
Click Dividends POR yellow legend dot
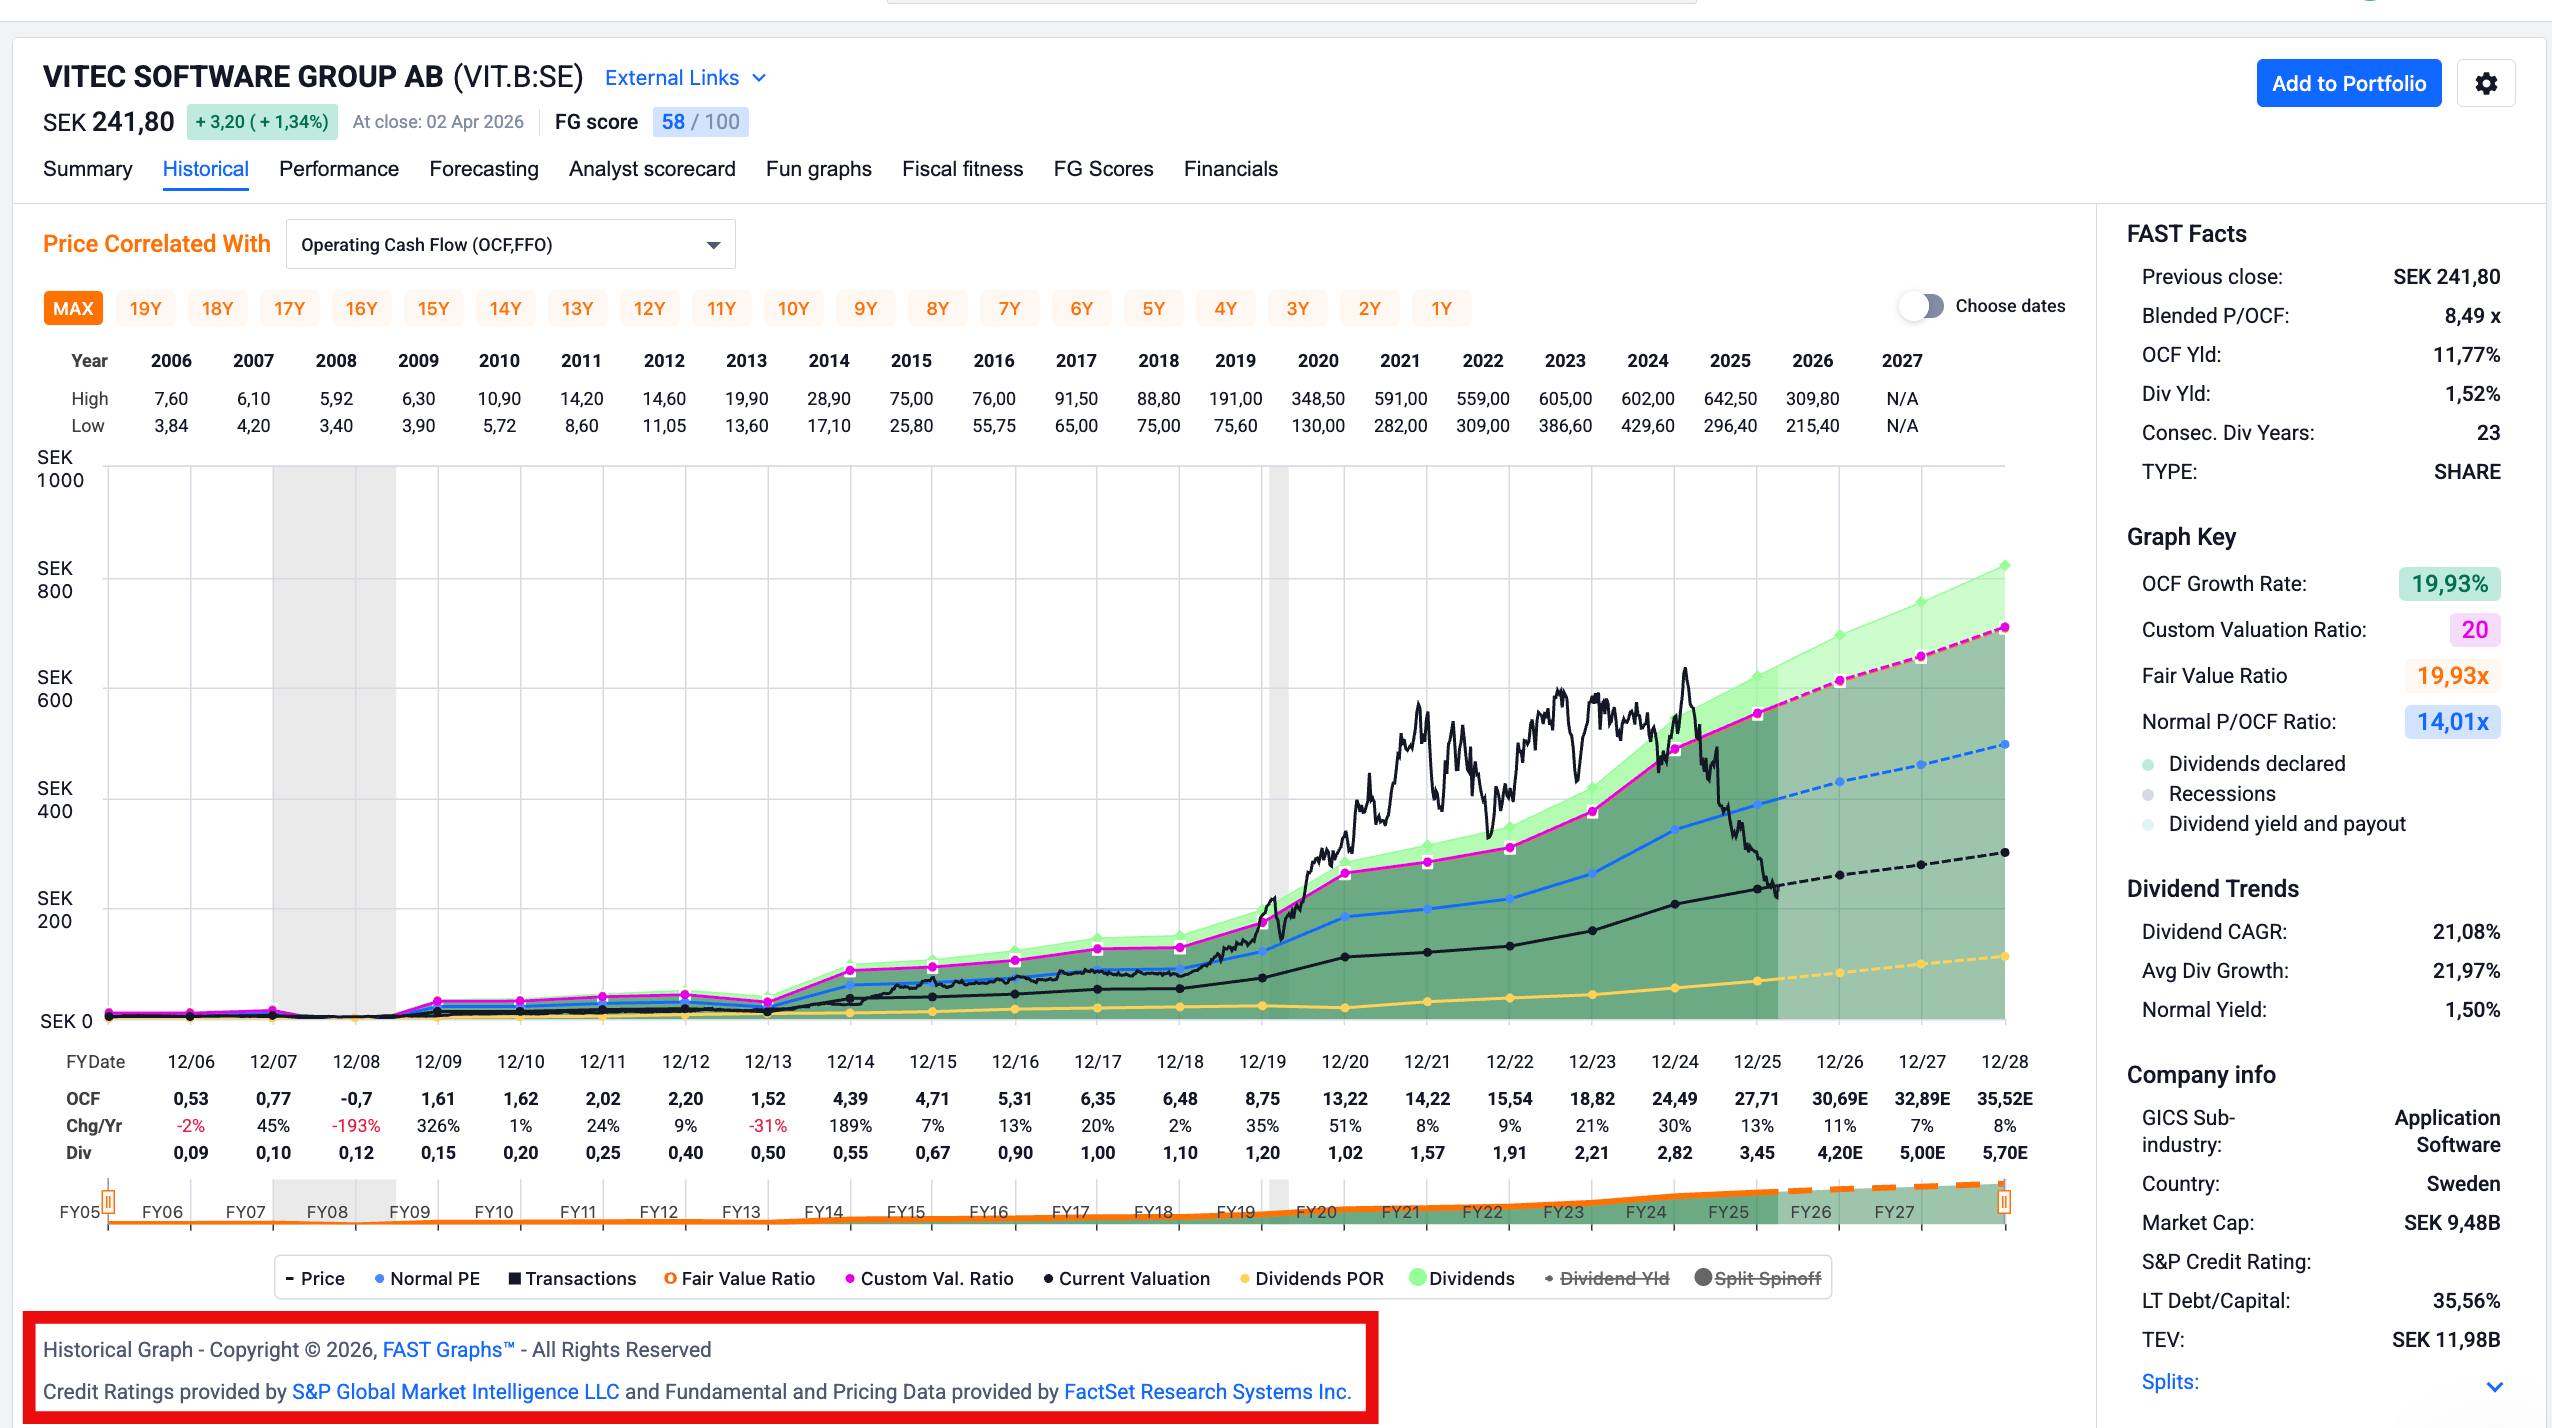pyautogui.click(x=1245, y=1278)
